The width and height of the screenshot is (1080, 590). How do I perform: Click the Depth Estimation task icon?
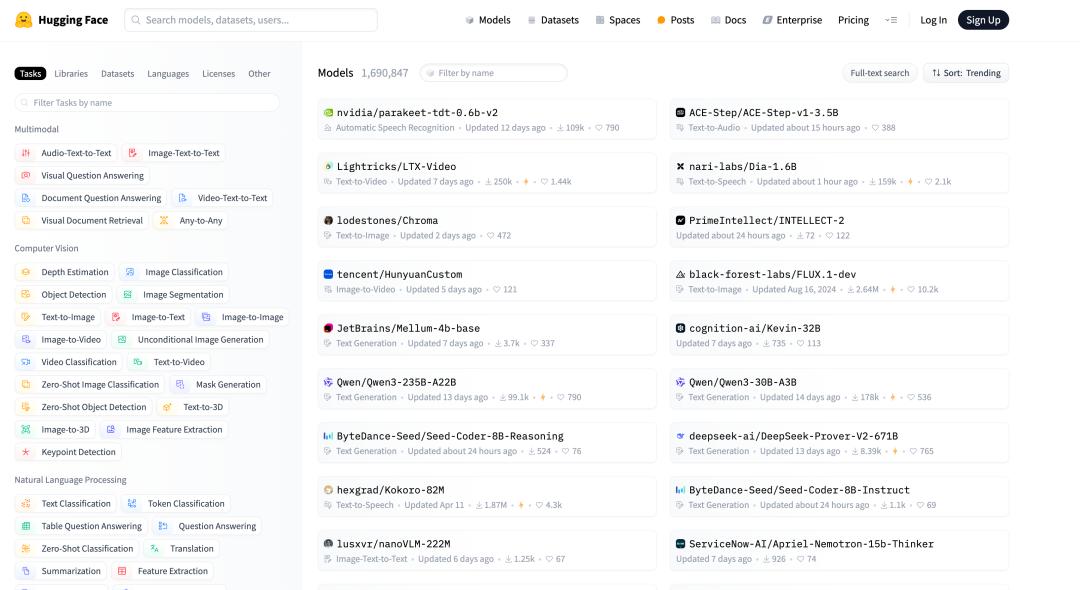[x=26, y=272]
